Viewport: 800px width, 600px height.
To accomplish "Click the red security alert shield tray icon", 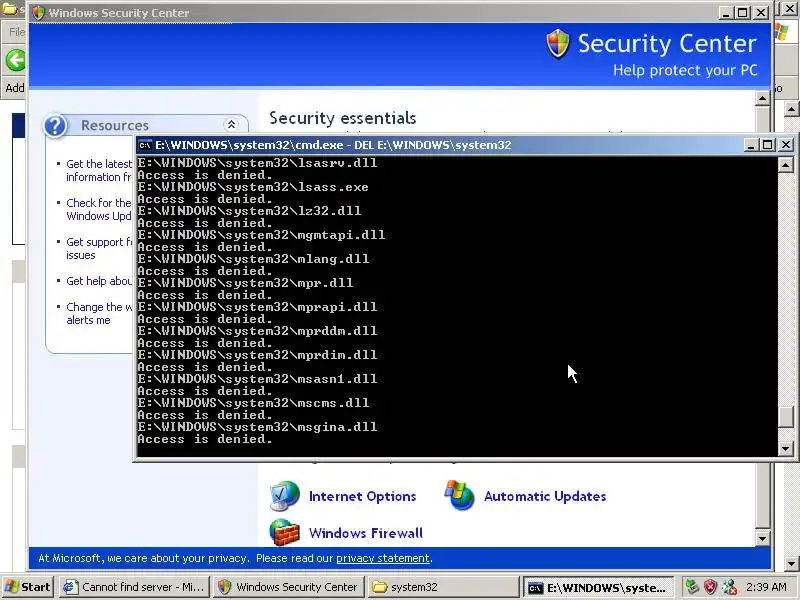I will (710, 587).
